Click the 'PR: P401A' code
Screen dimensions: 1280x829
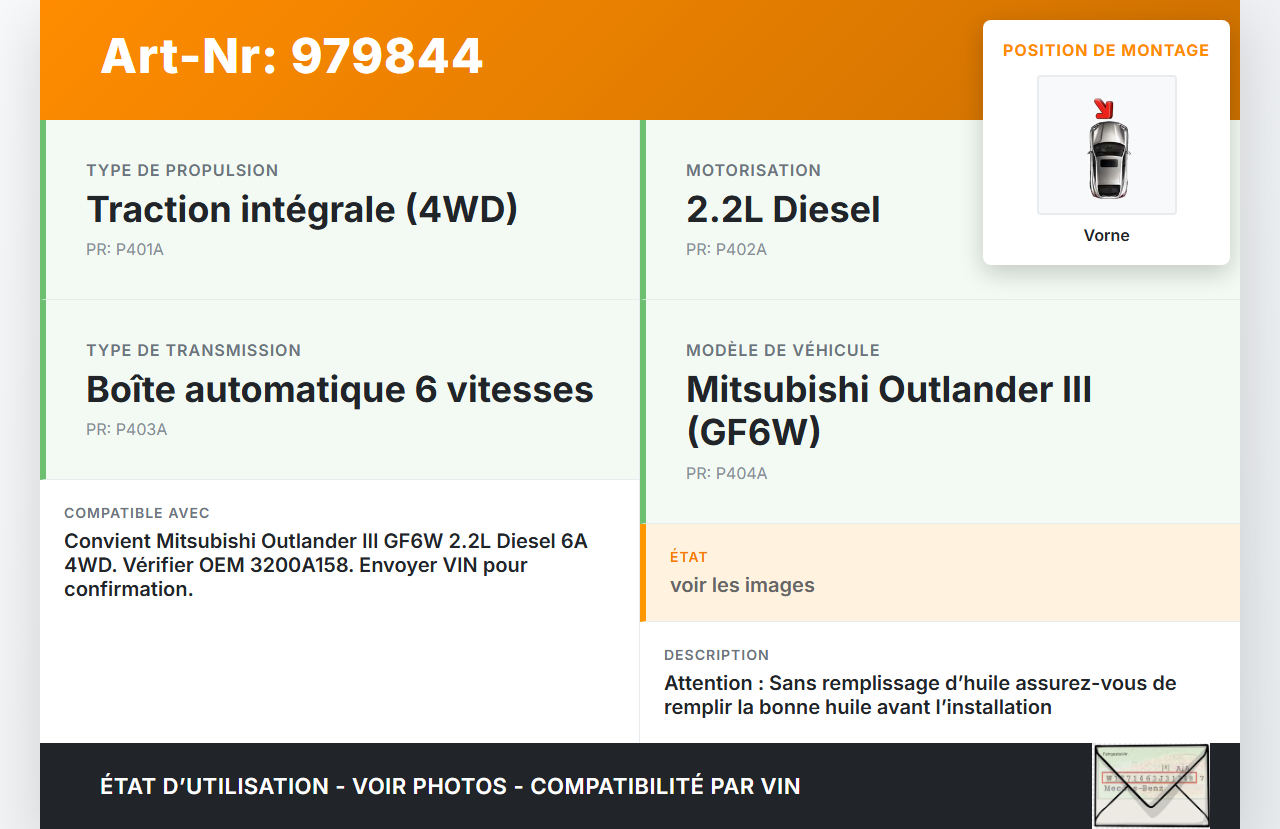[x=125, y=249]
